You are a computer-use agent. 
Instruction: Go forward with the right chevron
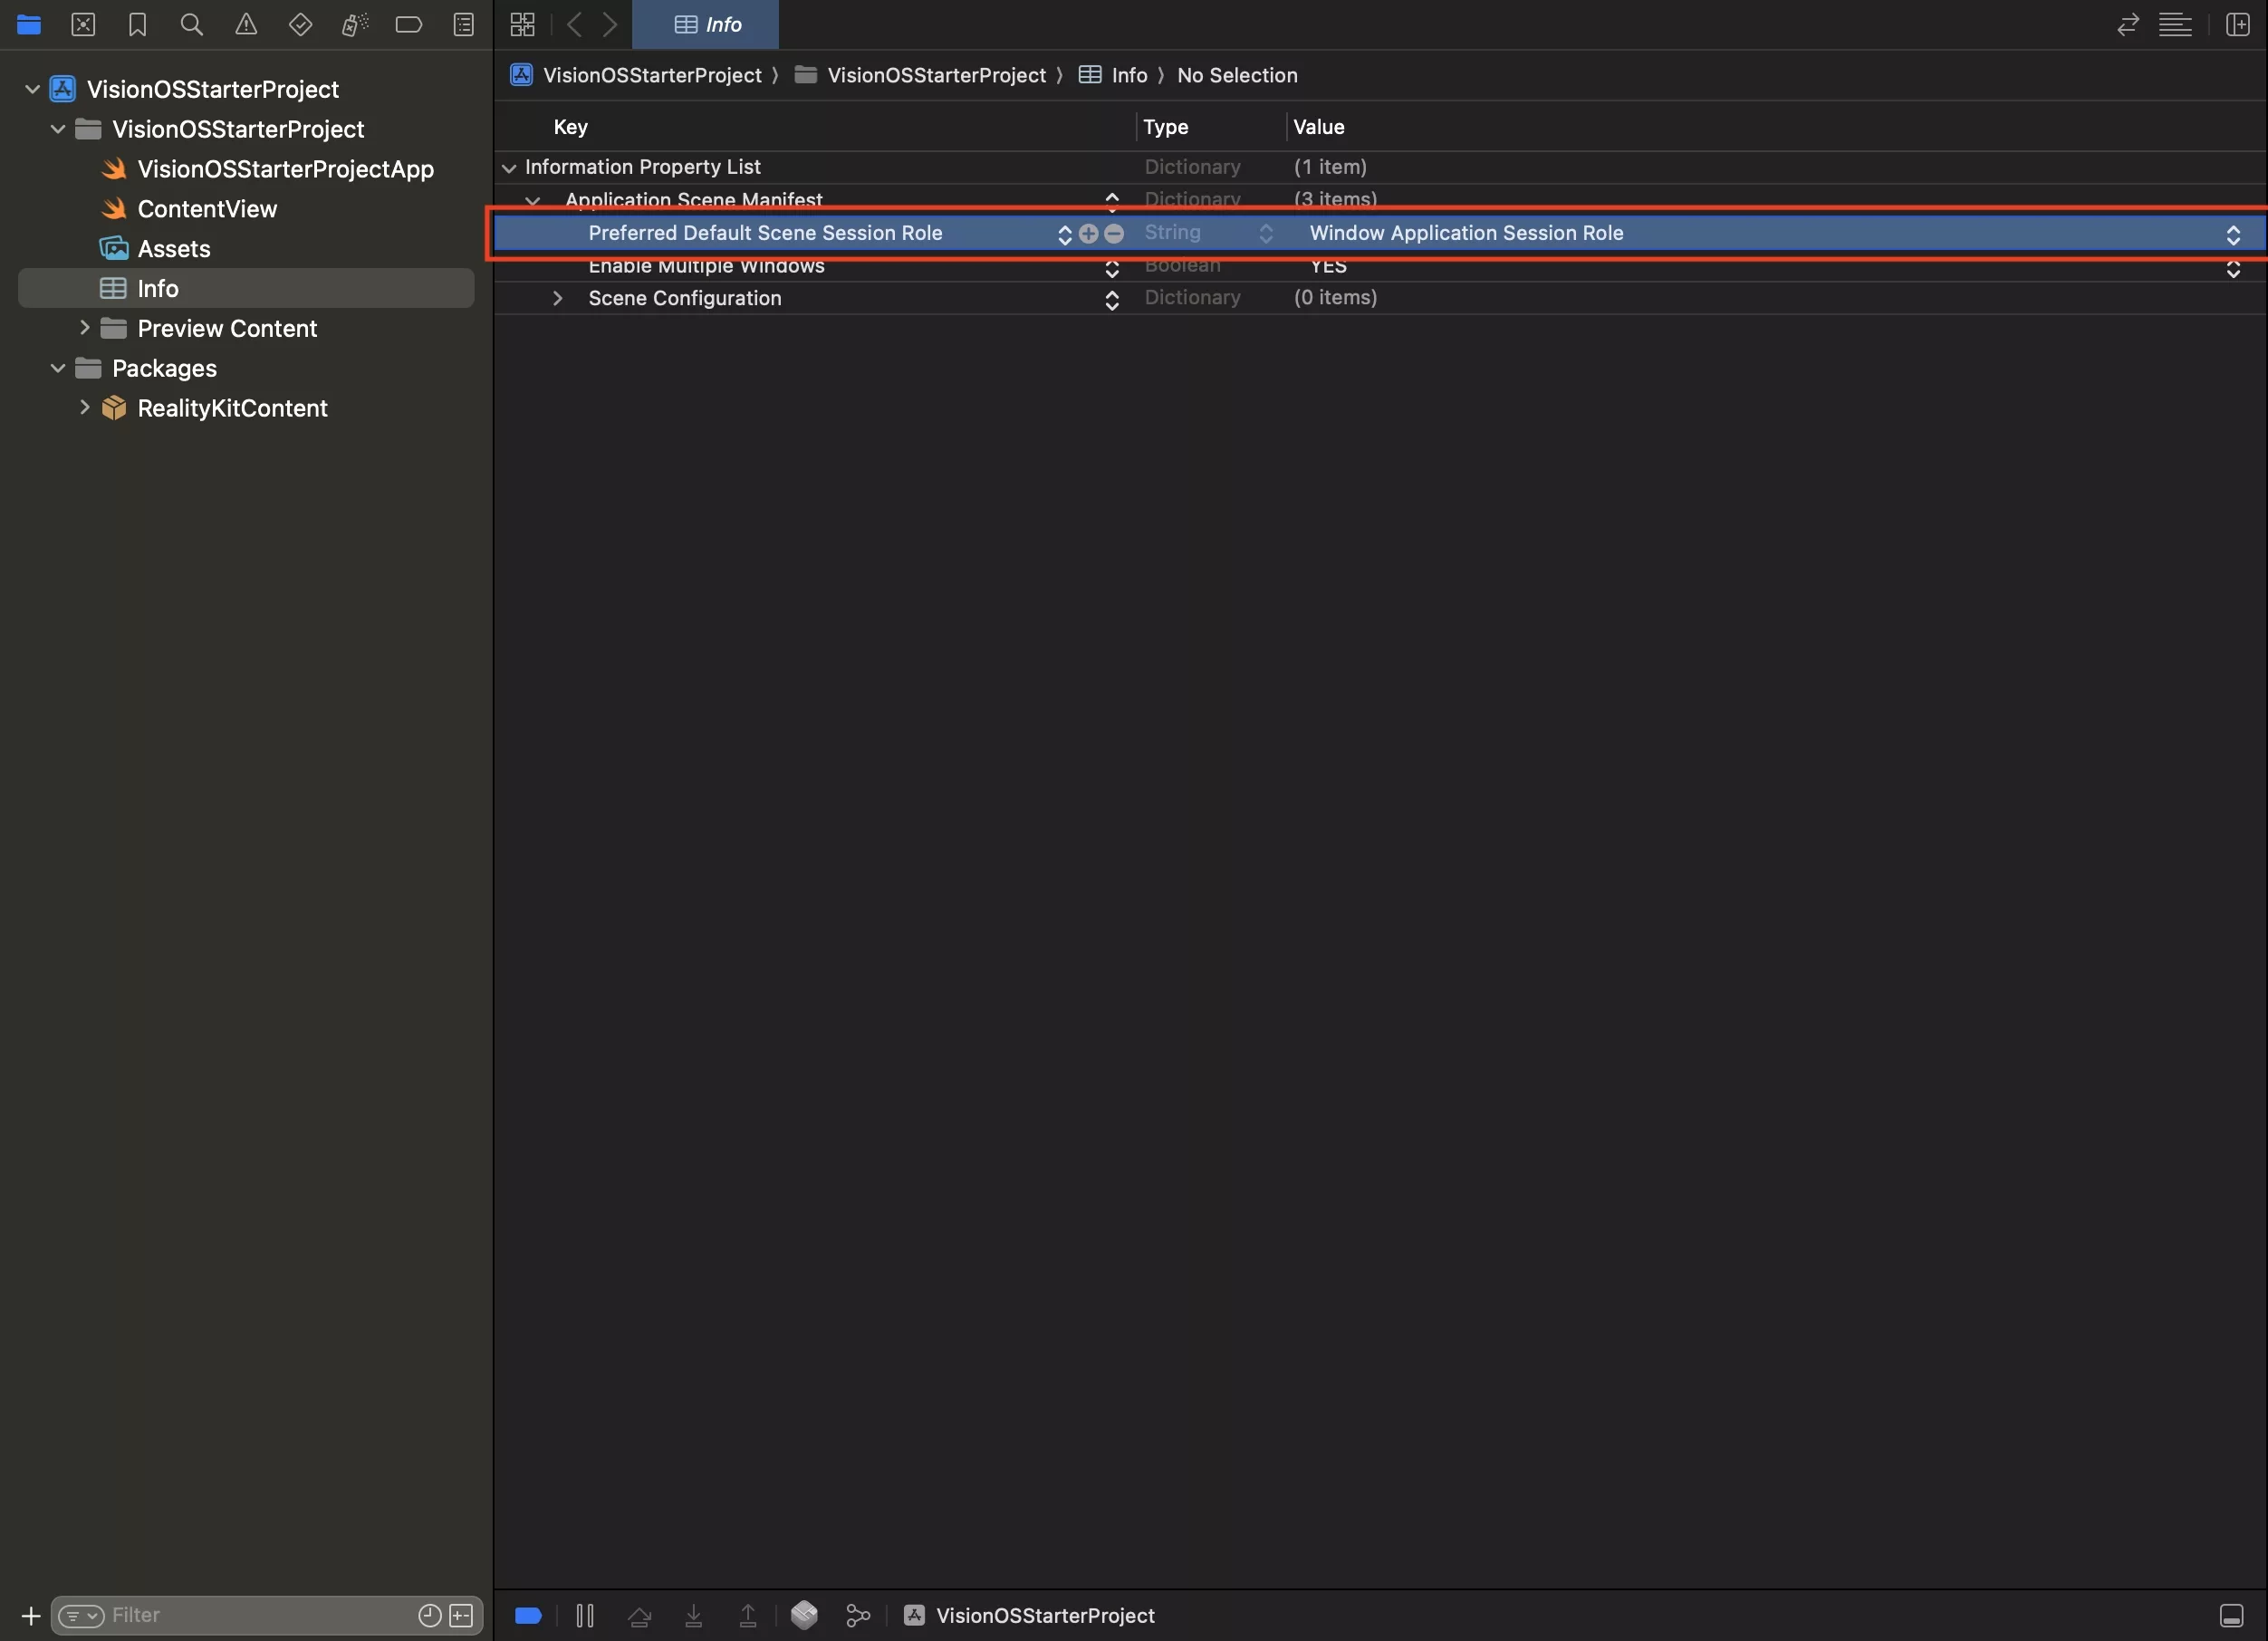[610, 25]
